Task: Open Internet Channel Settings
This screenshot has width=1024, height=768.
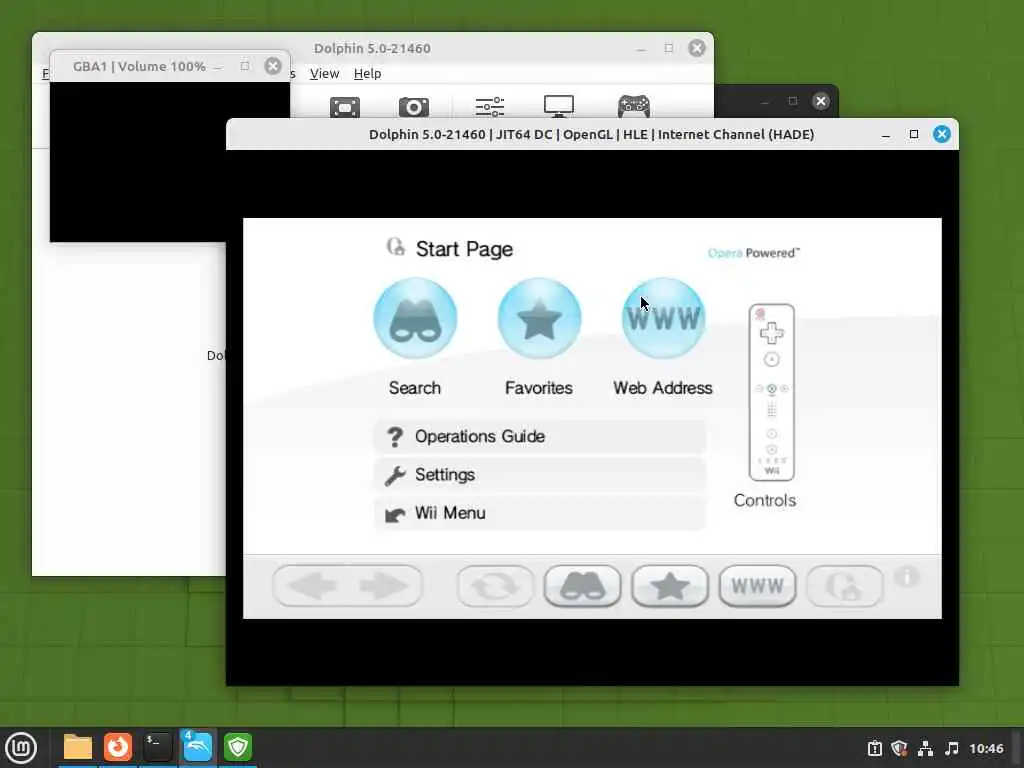Action: coord(539,475)
